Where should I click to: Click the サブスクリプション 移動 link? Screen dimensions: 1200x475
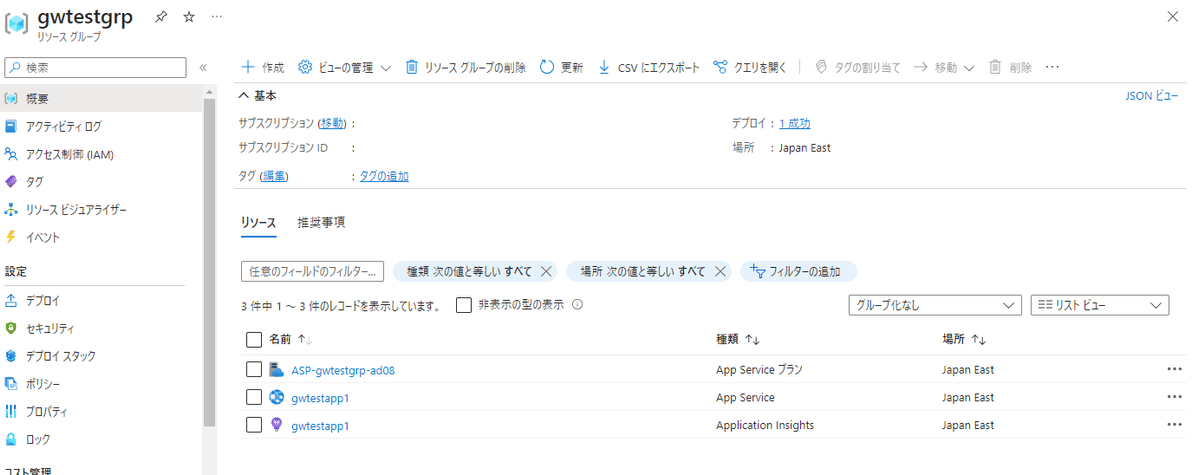(x=332, y=123)
